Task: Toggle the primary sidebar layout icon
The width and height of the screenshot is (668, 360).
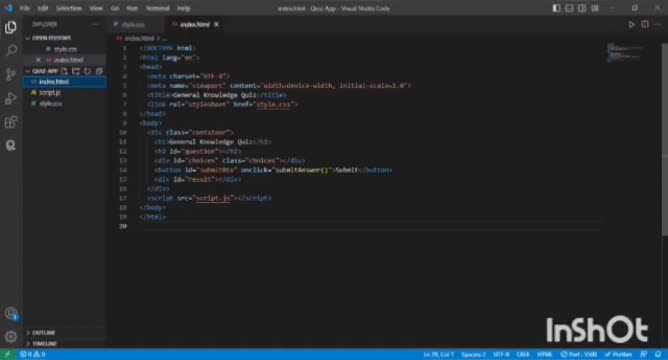Action: pos(556,8)
